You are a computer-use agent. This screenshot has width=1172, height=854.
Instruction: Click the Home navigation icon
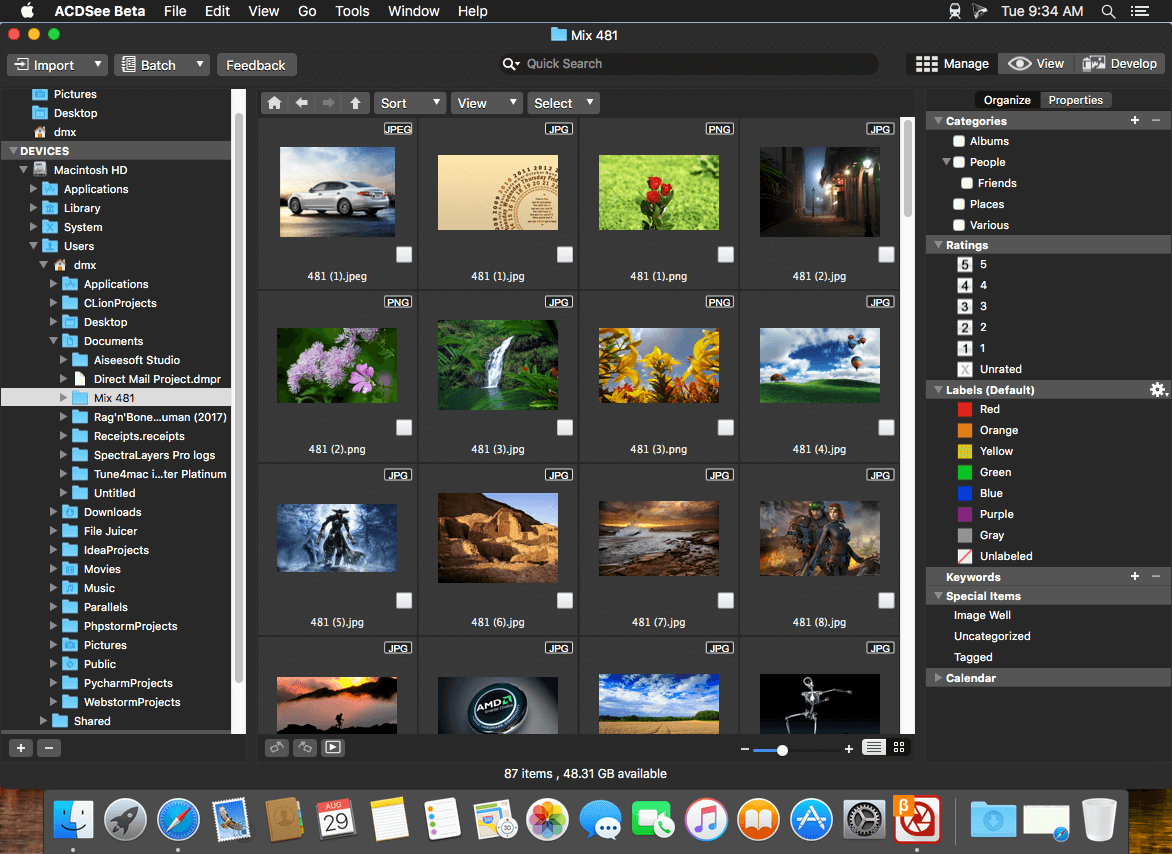(275, 103)
